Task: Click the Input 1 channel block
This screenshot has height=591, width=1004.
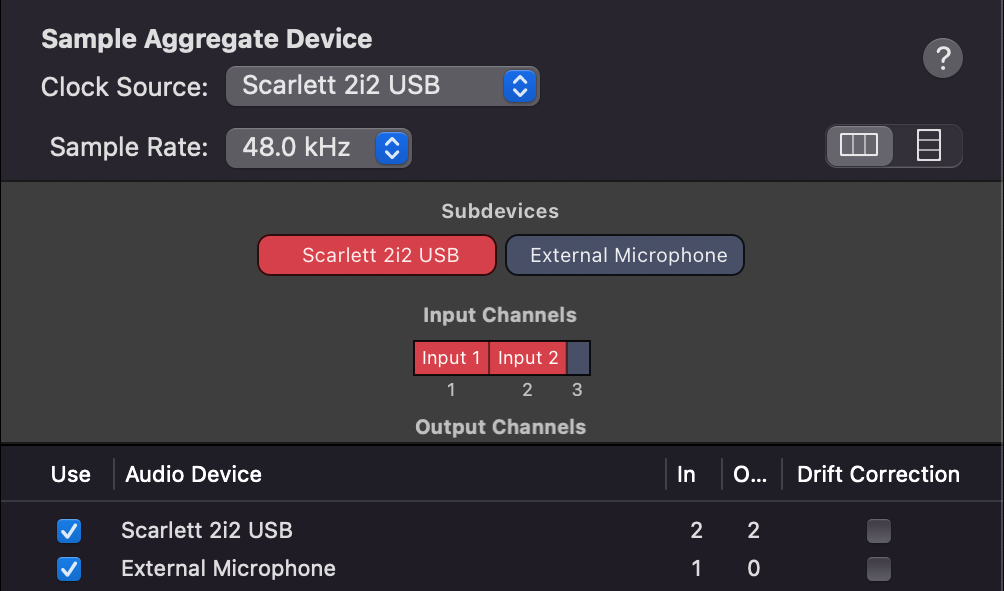Action: click(x=451, y=358)
